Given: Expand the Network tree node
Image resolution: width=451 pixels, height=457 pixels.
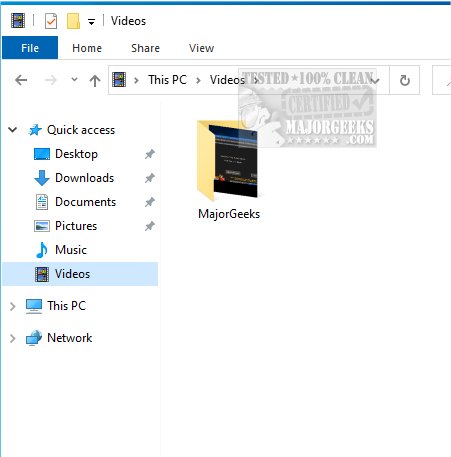Looking at the screenshot, I should [13, 338].
